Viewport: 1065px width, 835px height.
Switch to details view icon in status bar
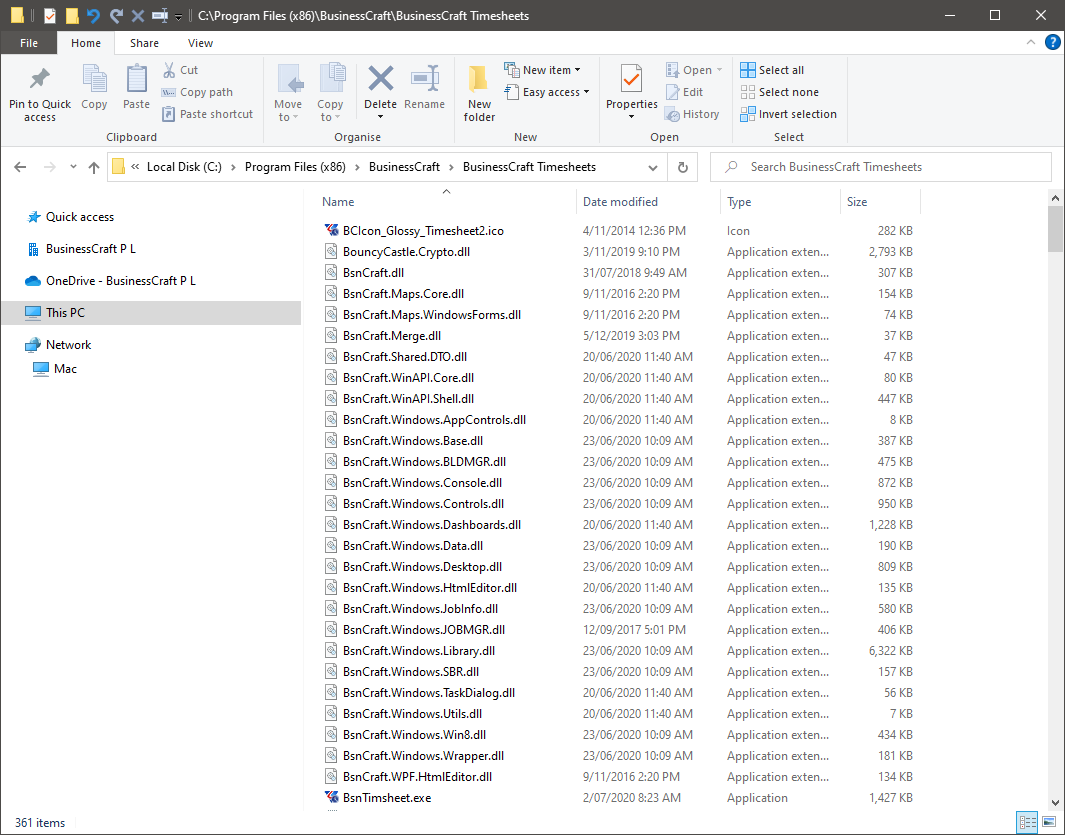coord(1027,821)
